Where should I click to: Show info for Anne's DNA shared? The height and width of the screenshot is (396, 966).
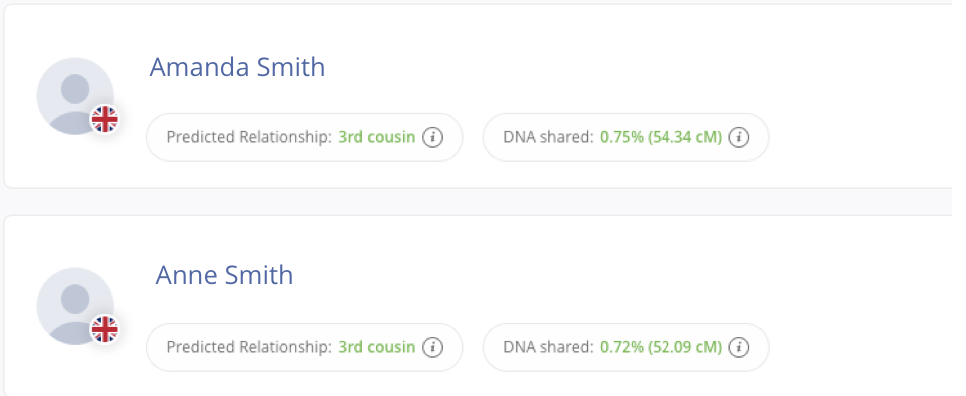[739, 347]
